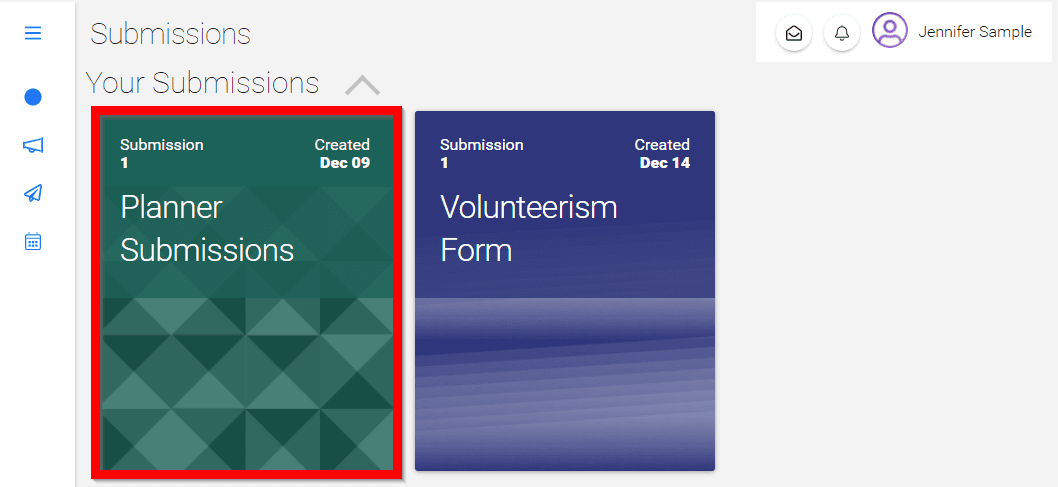Open the Planner Submissions card
This screenshot has height=487, width=1058.
coord(247,293)
